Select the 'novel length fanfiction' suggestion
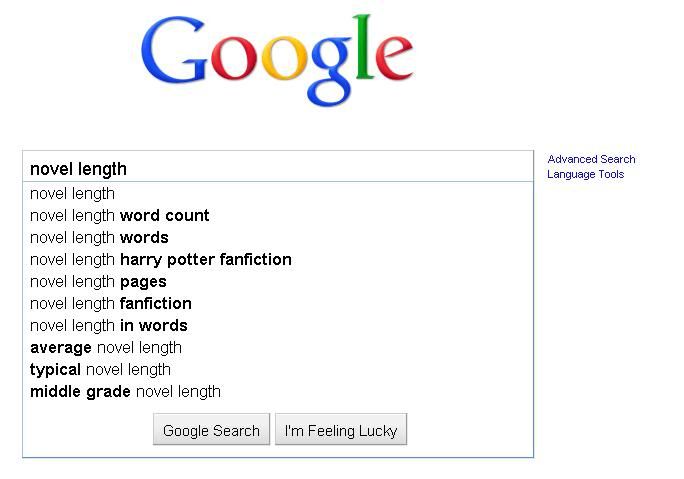 pyautogui.click(x=111, y=303)
